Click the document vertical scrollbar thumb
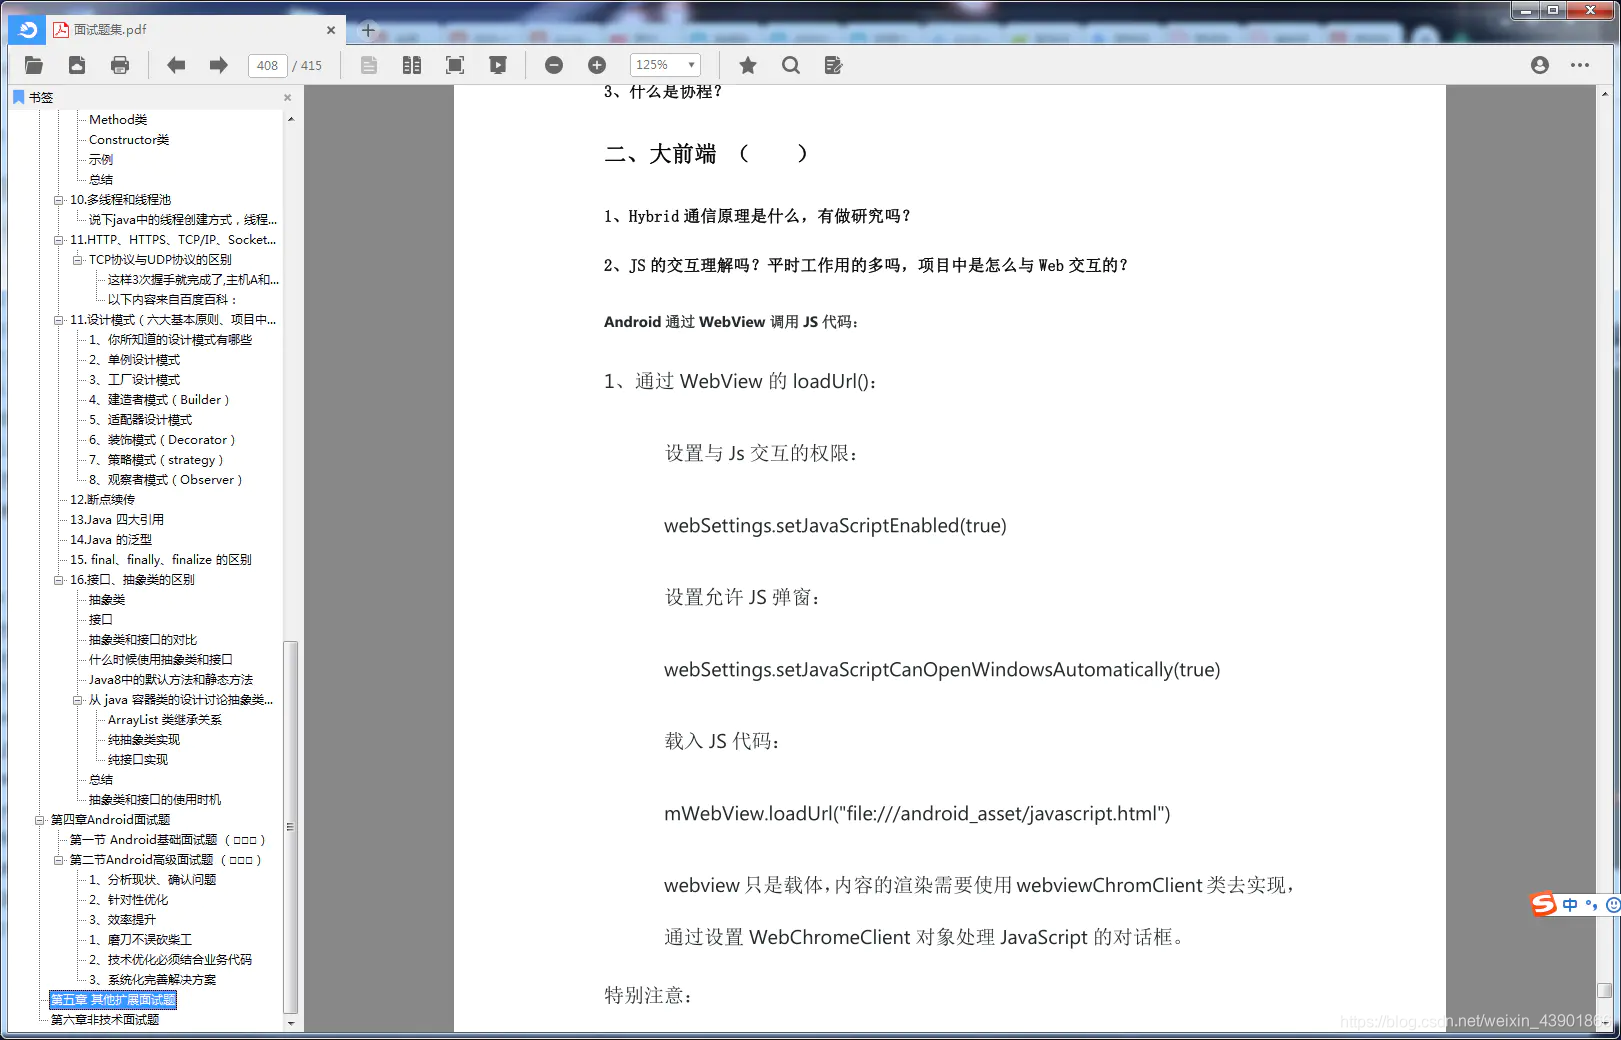 pyautogui.click(x=1605, y=990)
